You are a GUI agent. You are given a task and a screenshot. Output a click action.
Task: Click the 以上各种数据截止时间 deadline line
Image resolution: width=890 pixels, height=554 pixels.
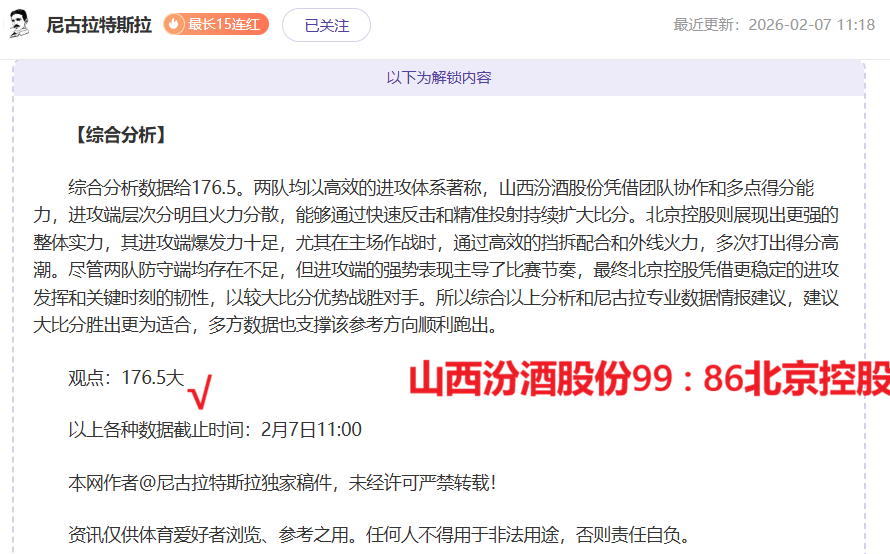(214, 430)
